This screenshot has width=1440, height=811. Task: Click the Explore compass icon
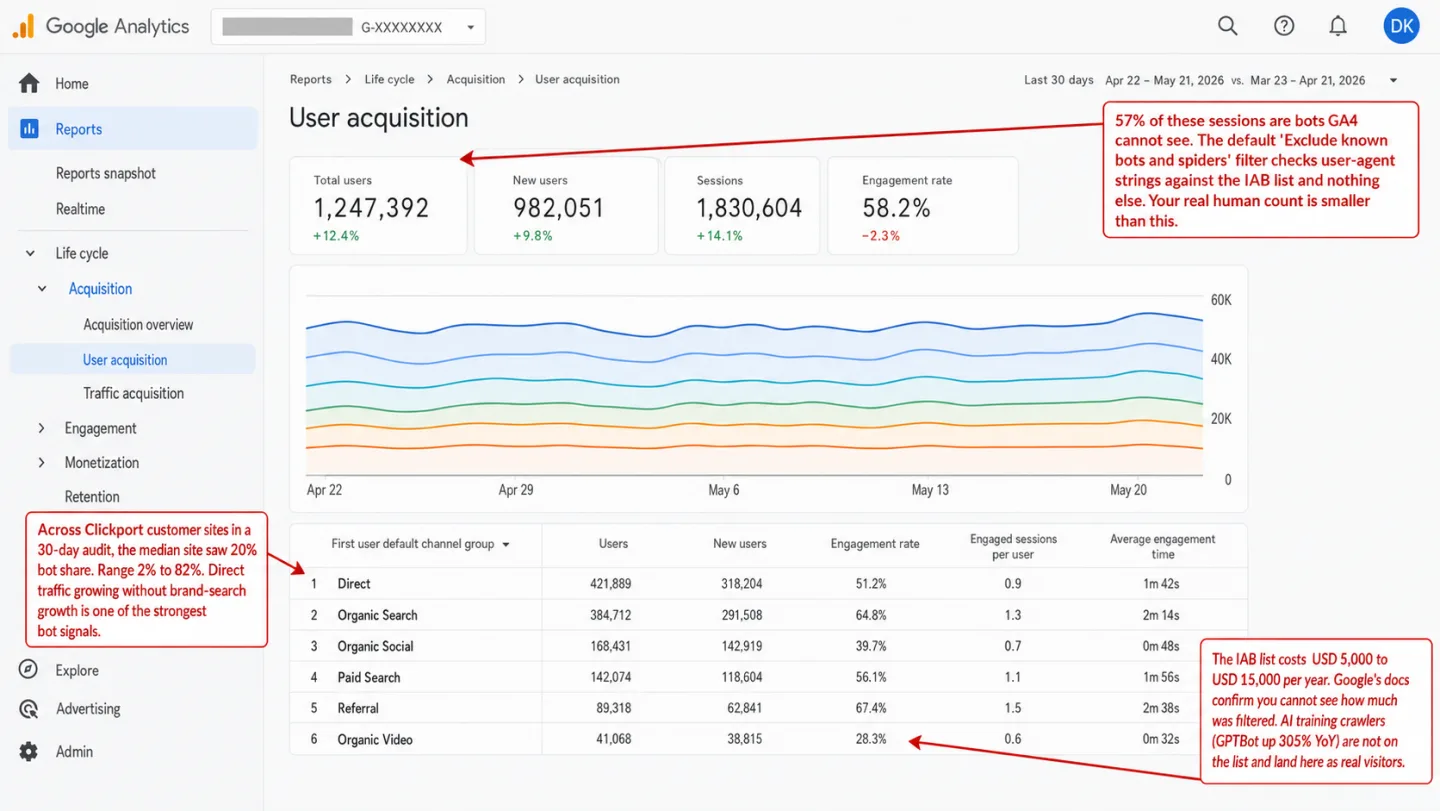coord(29,670)
